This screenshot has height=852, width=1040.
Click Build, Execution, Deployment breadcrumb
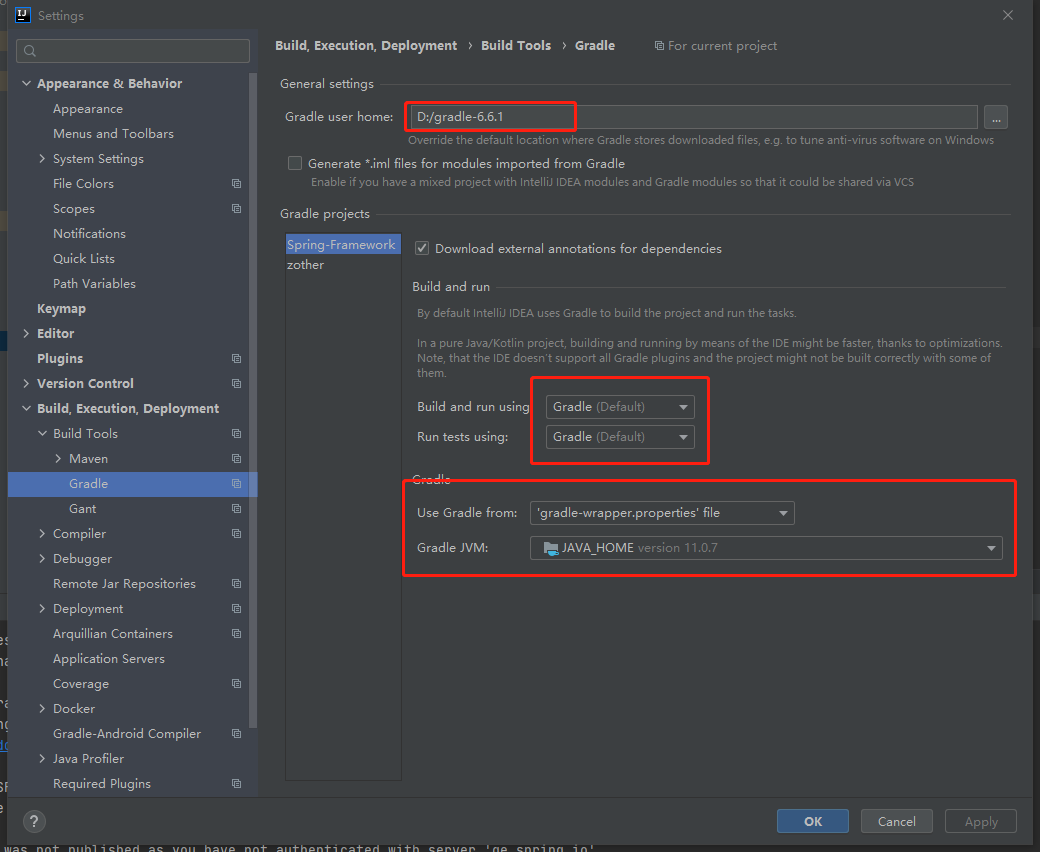[x=366, y=46]
